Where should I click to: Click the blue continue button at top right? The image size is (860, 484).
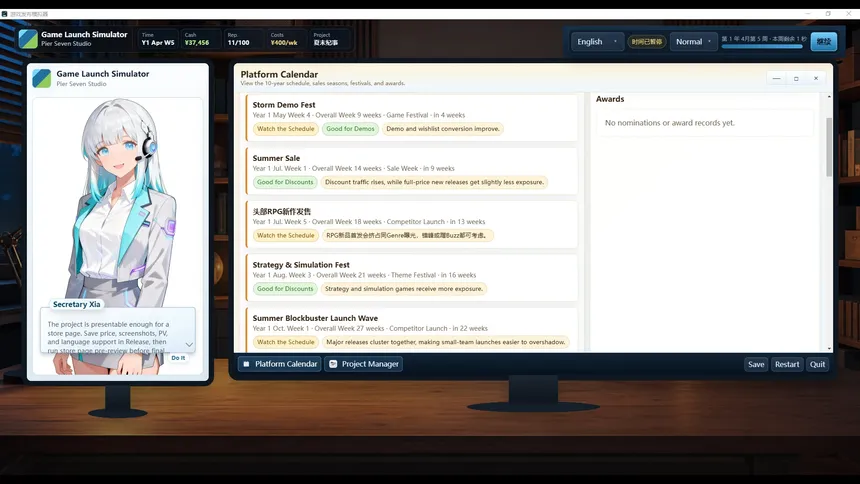coord(823,42)
